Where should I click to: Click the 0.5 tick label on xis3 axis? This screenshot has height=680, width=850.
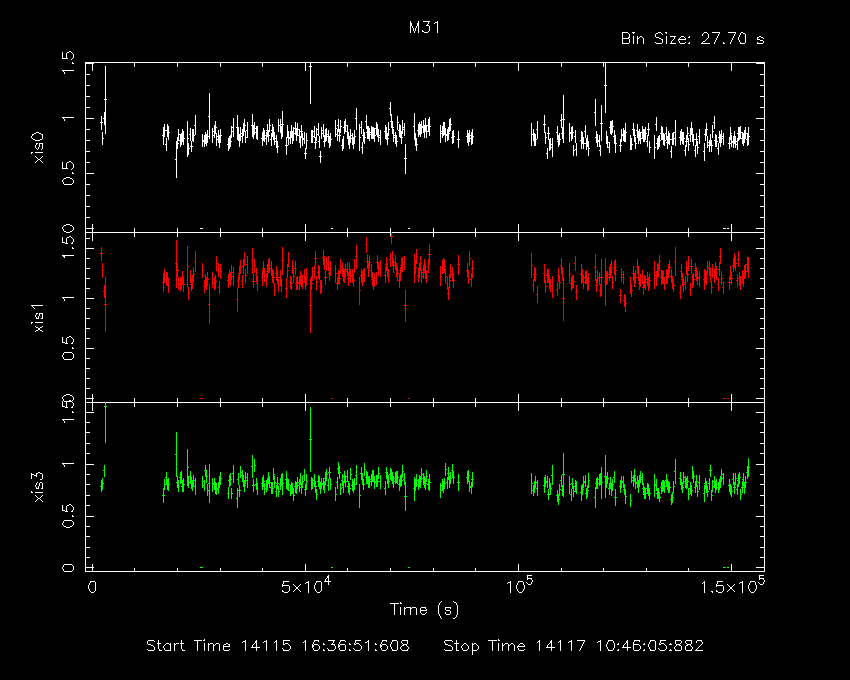click(68, 517)
